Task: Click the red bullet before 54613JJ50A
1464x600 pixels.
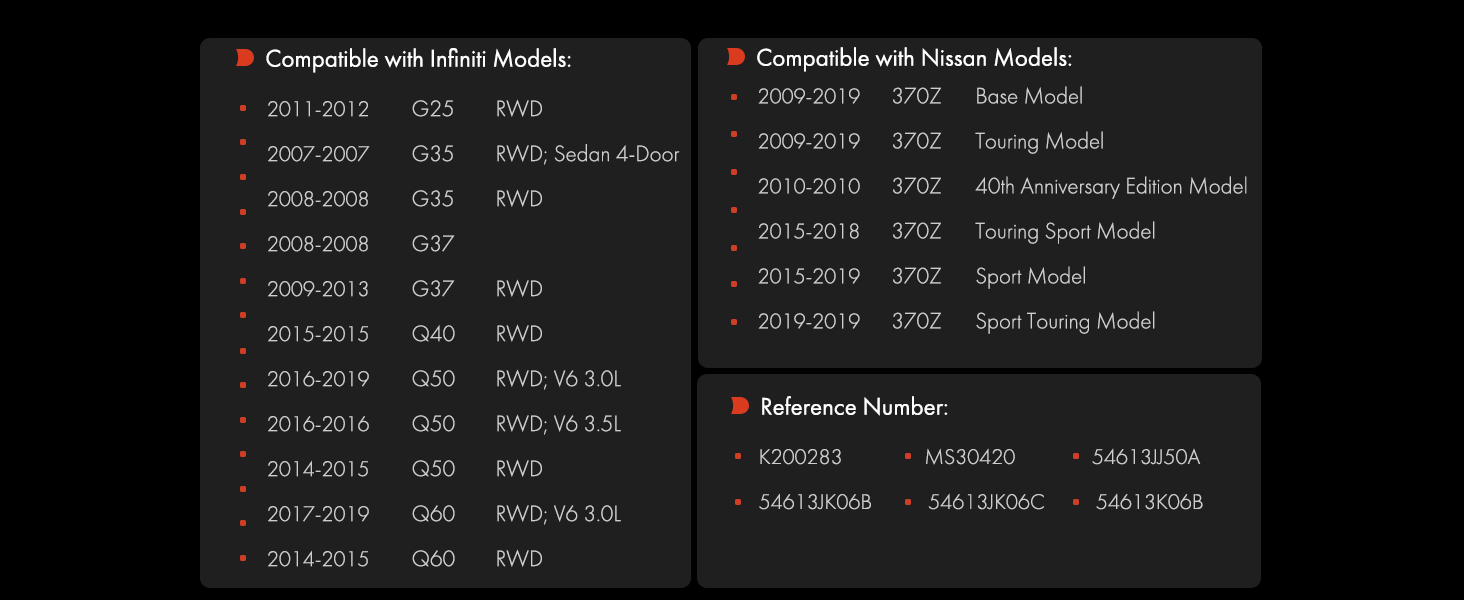Action: [1075, 456]
